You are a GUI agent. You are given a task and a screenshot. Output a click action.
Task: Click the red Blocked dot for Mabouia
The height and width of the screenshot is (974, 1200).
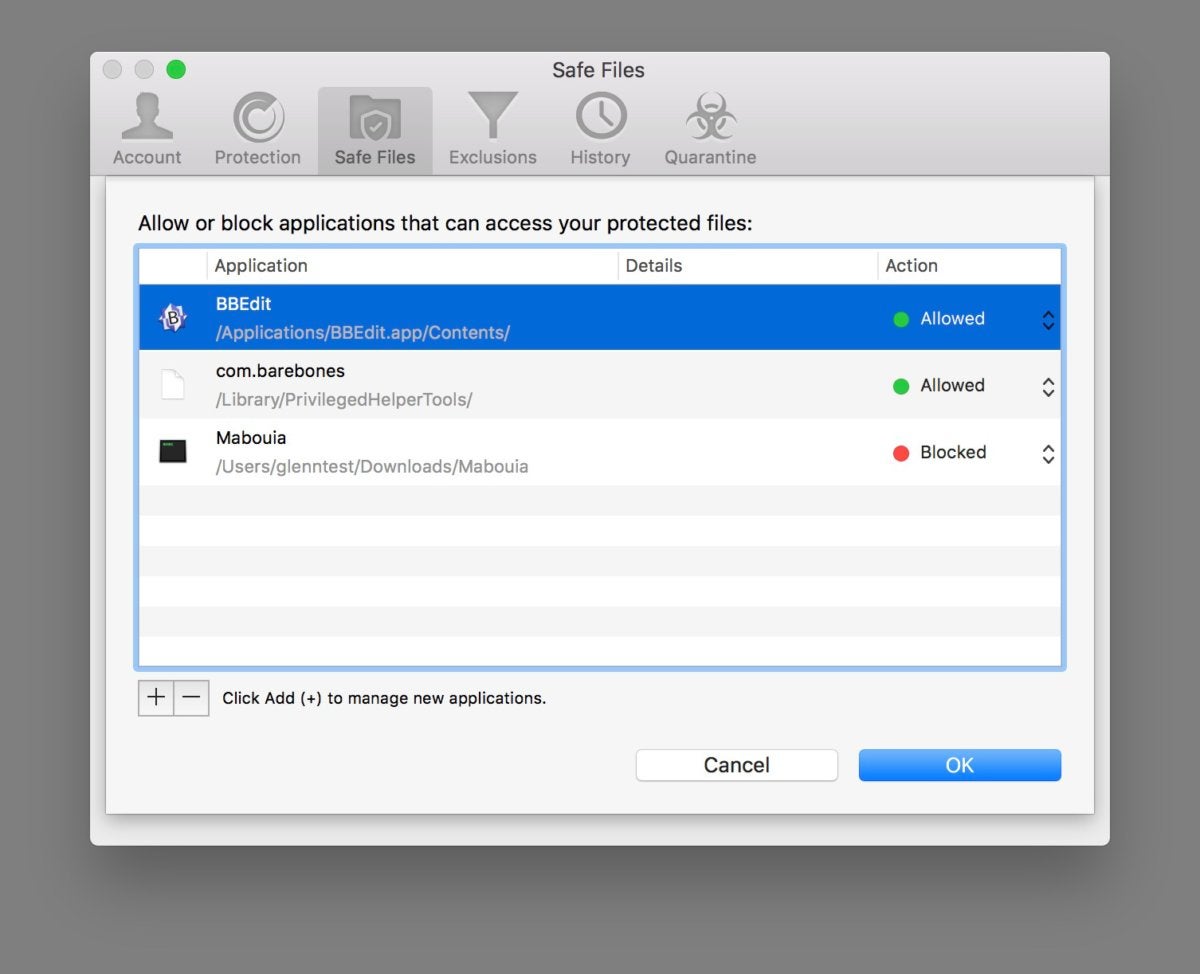pos(901,453)
